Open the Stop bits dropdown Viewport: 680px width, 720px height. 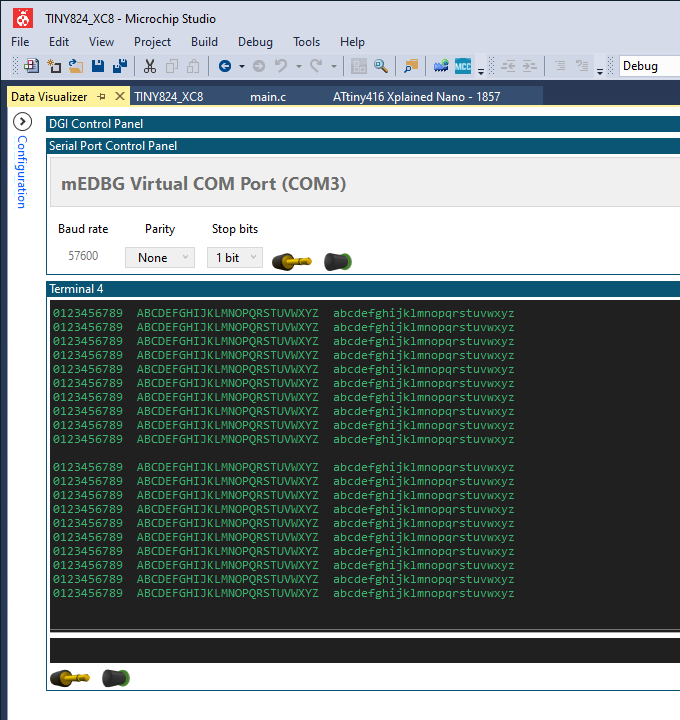tap(235, 258)
